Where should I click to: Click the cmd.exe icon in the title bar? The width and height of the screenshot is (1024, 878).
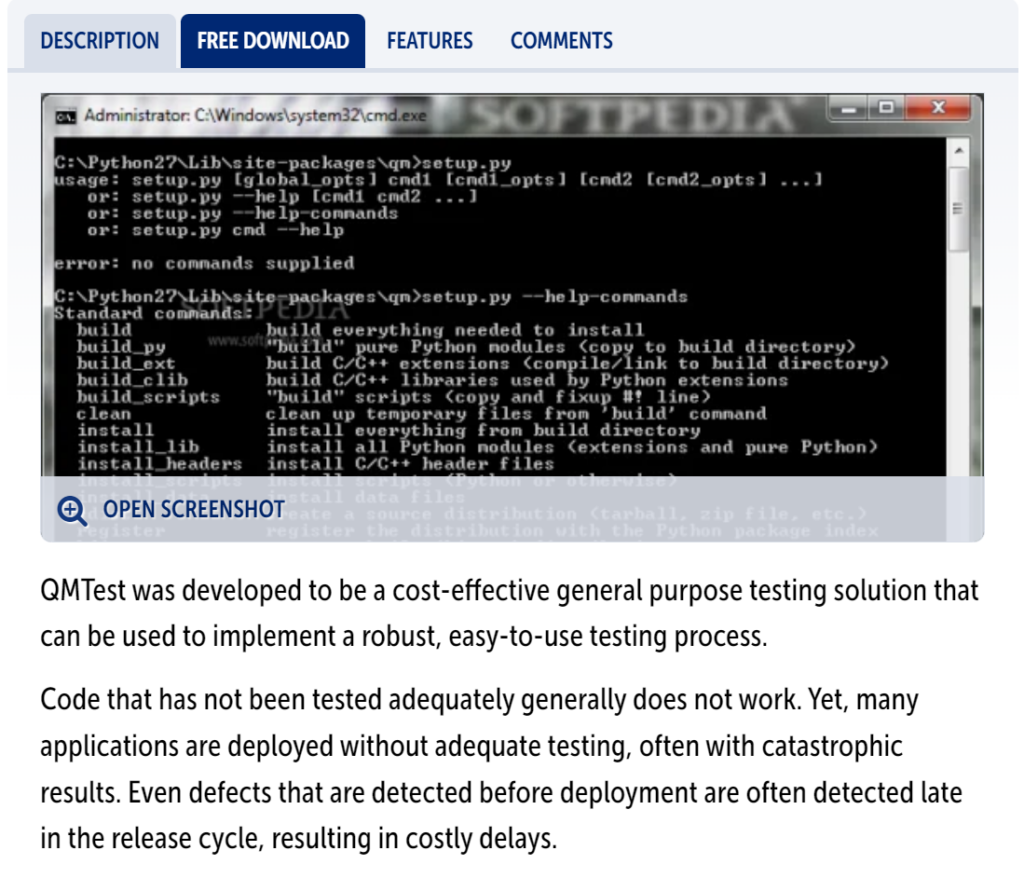pos(65,116)
